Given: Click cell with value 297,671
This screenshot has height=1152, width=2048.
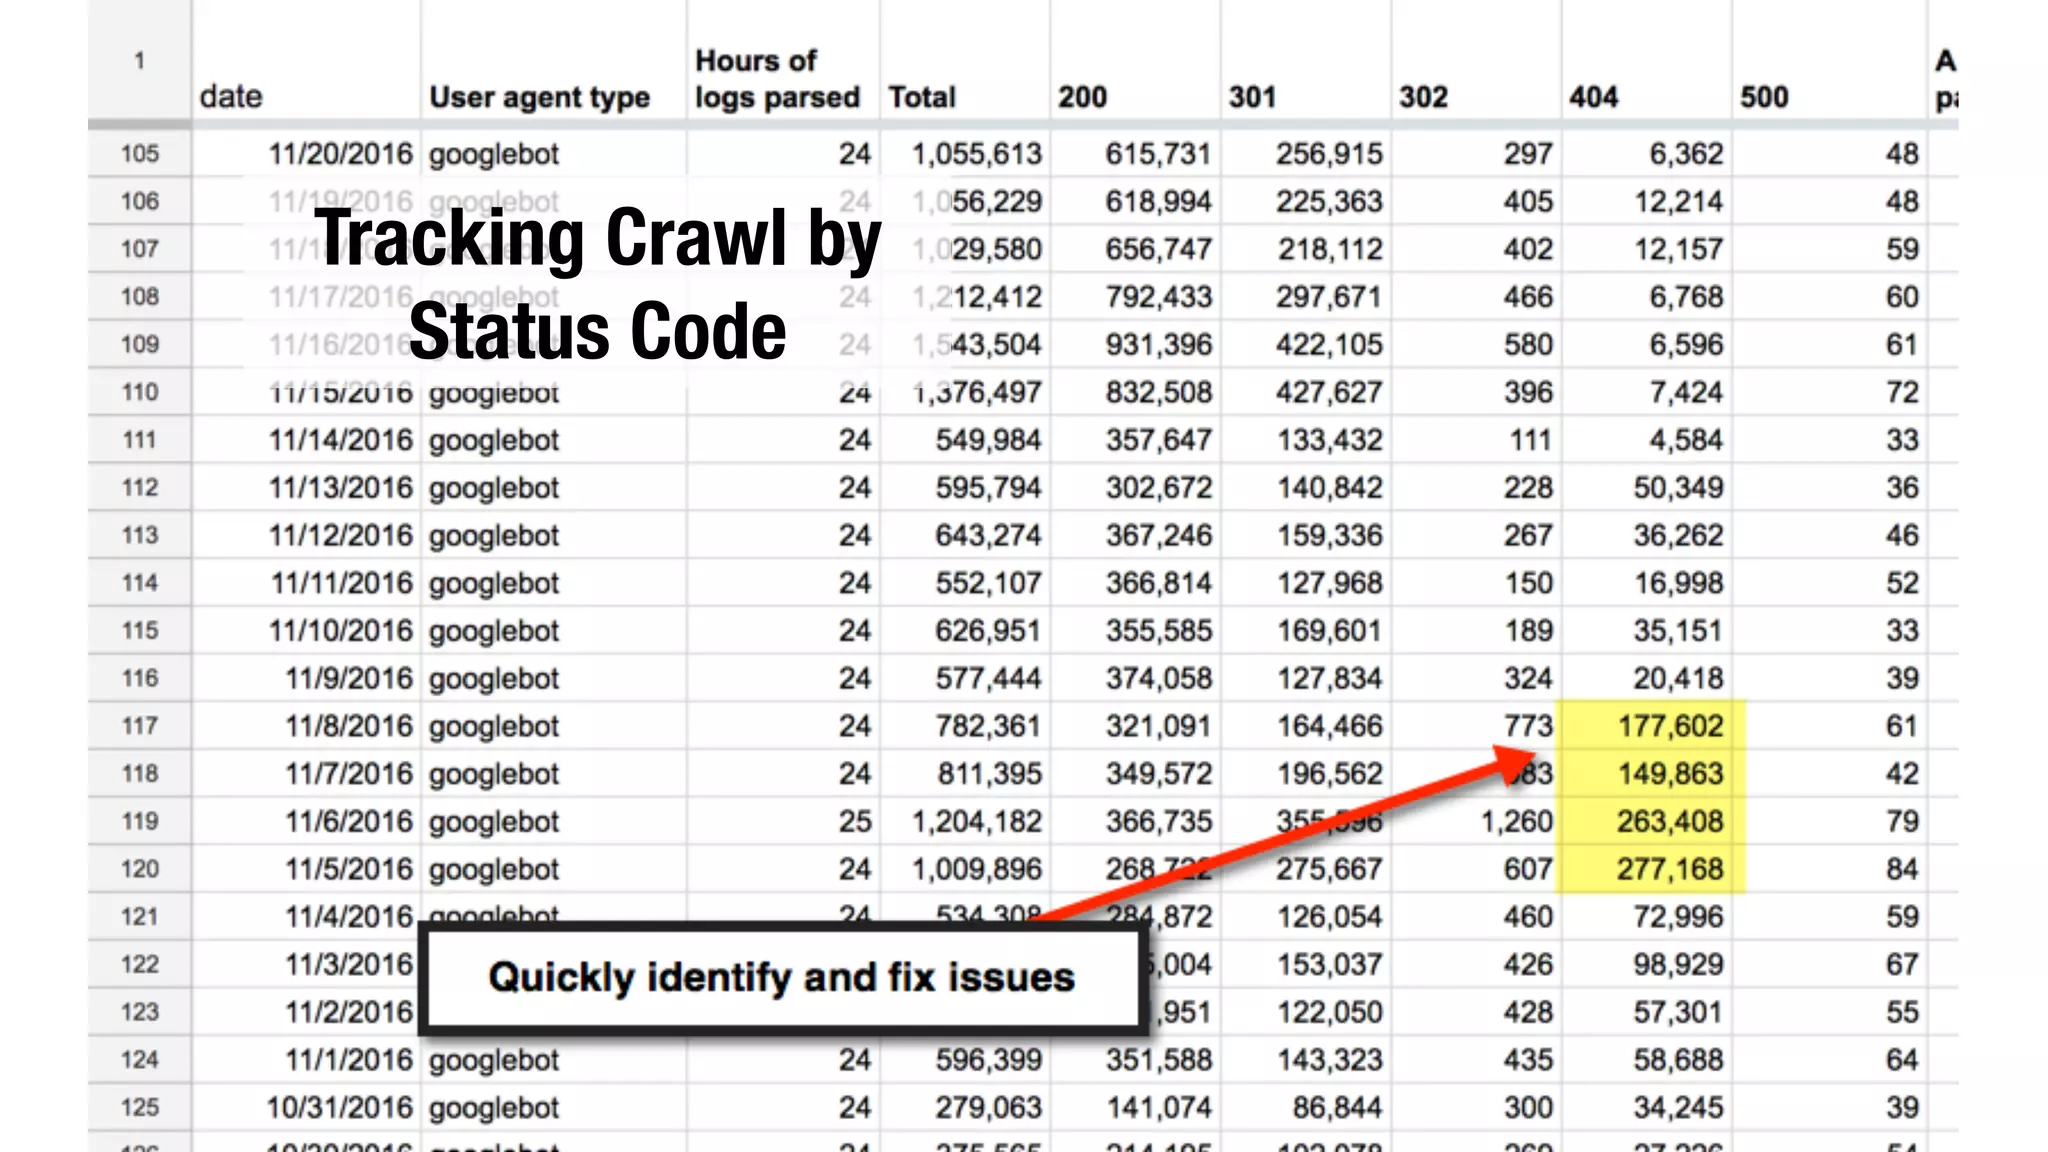Looking at the screenshot, I should pyautogui.click(x=1305, y=297).
